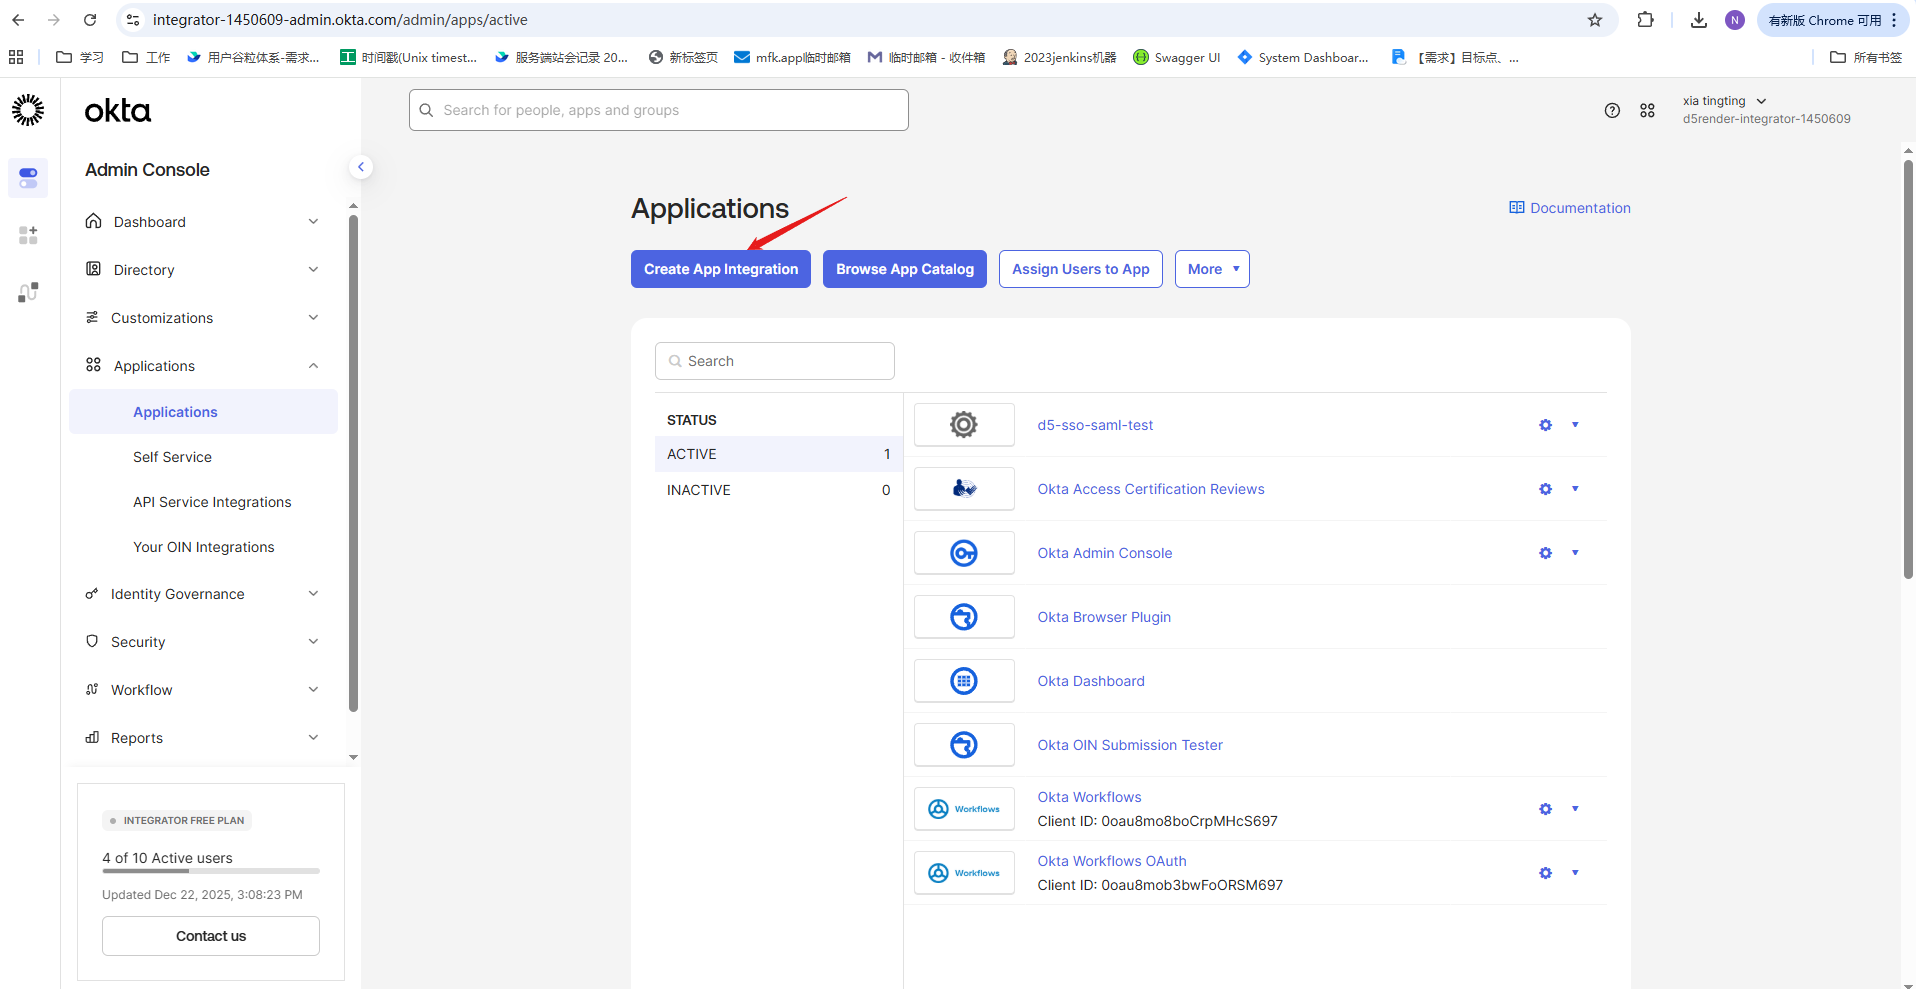Collapse the sidebar with the arrow button
The image size is (1916, 989).
[x=361, y=167]
